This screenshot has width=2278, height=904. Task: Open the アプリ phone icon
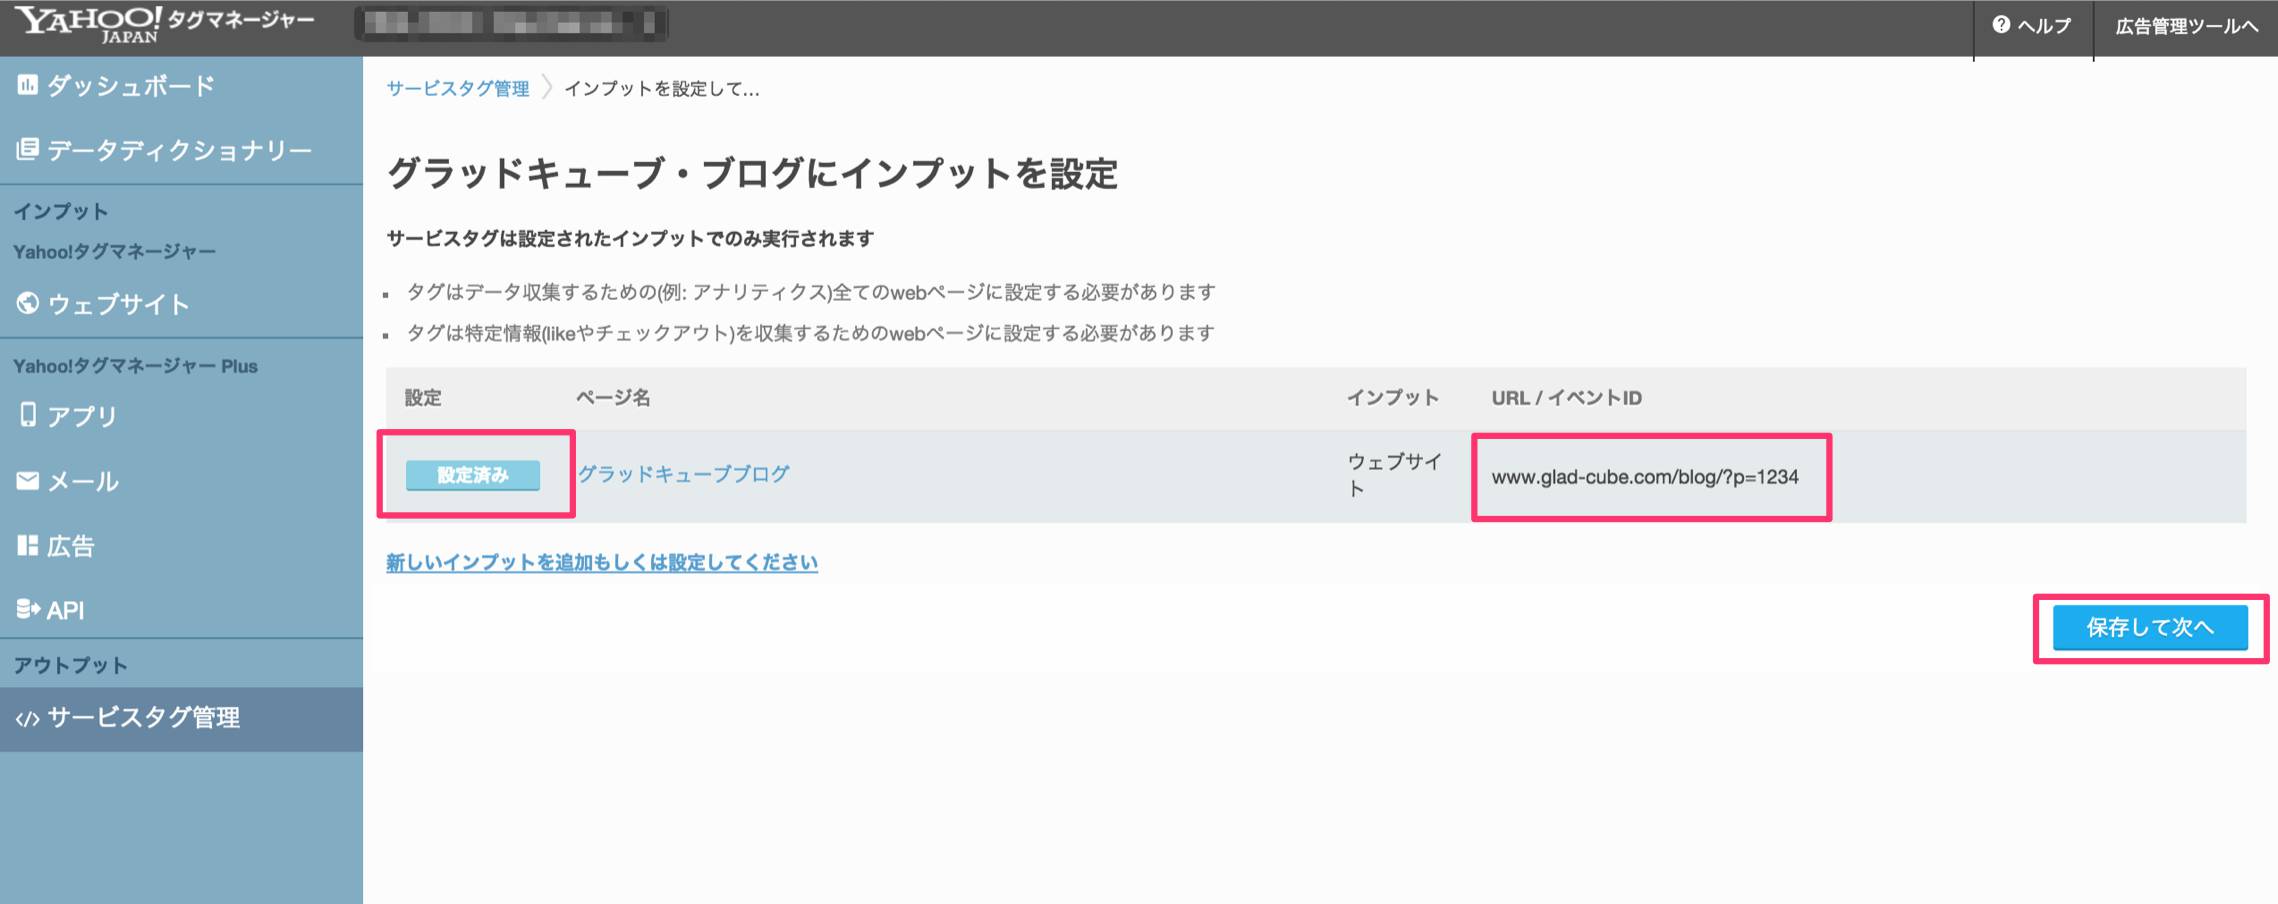point(28,414)
